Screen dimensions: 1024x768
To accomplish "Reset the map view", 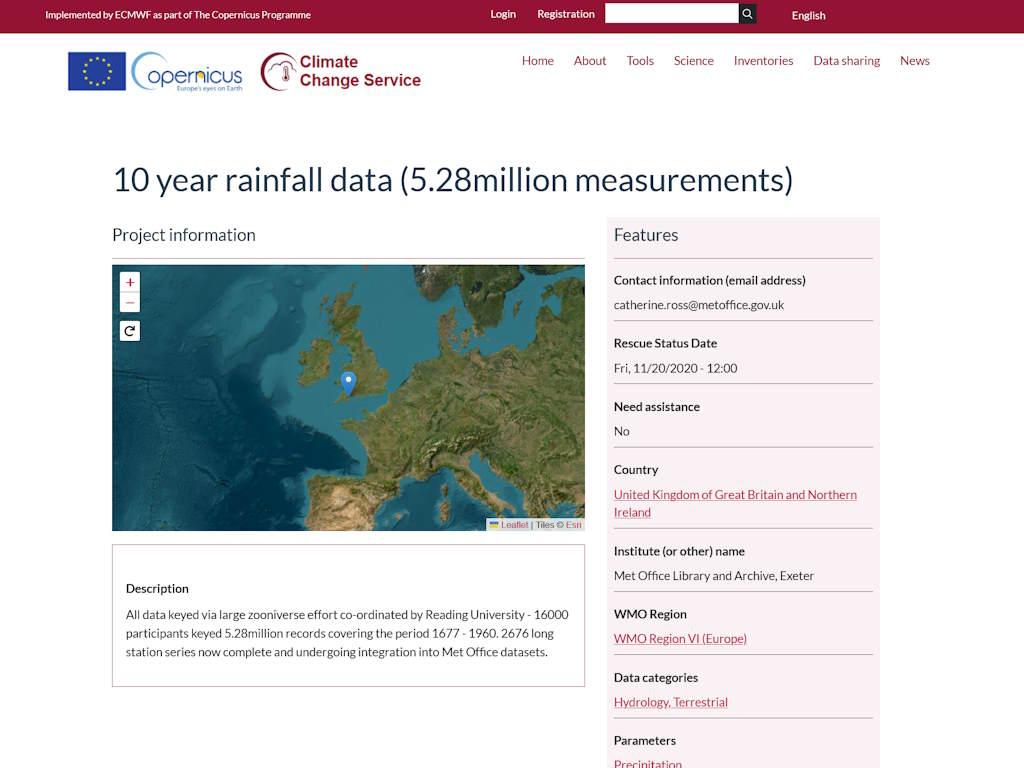I will click(130, 331).
